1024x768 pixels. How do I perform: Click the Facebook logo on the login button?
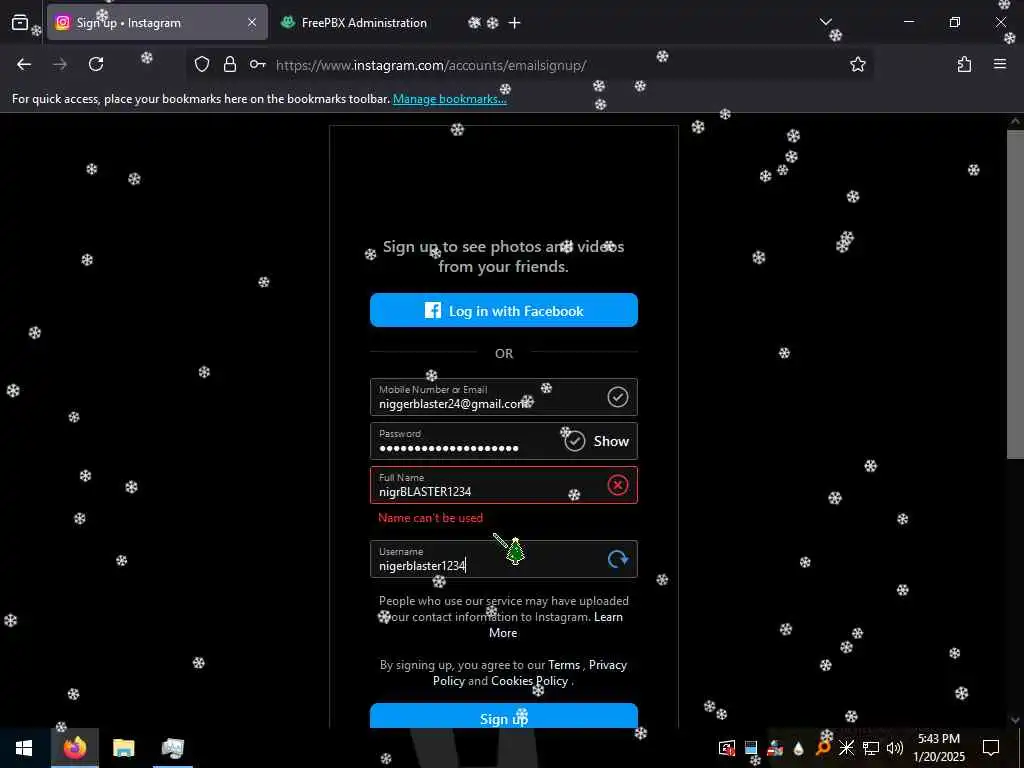coord(432,310)
